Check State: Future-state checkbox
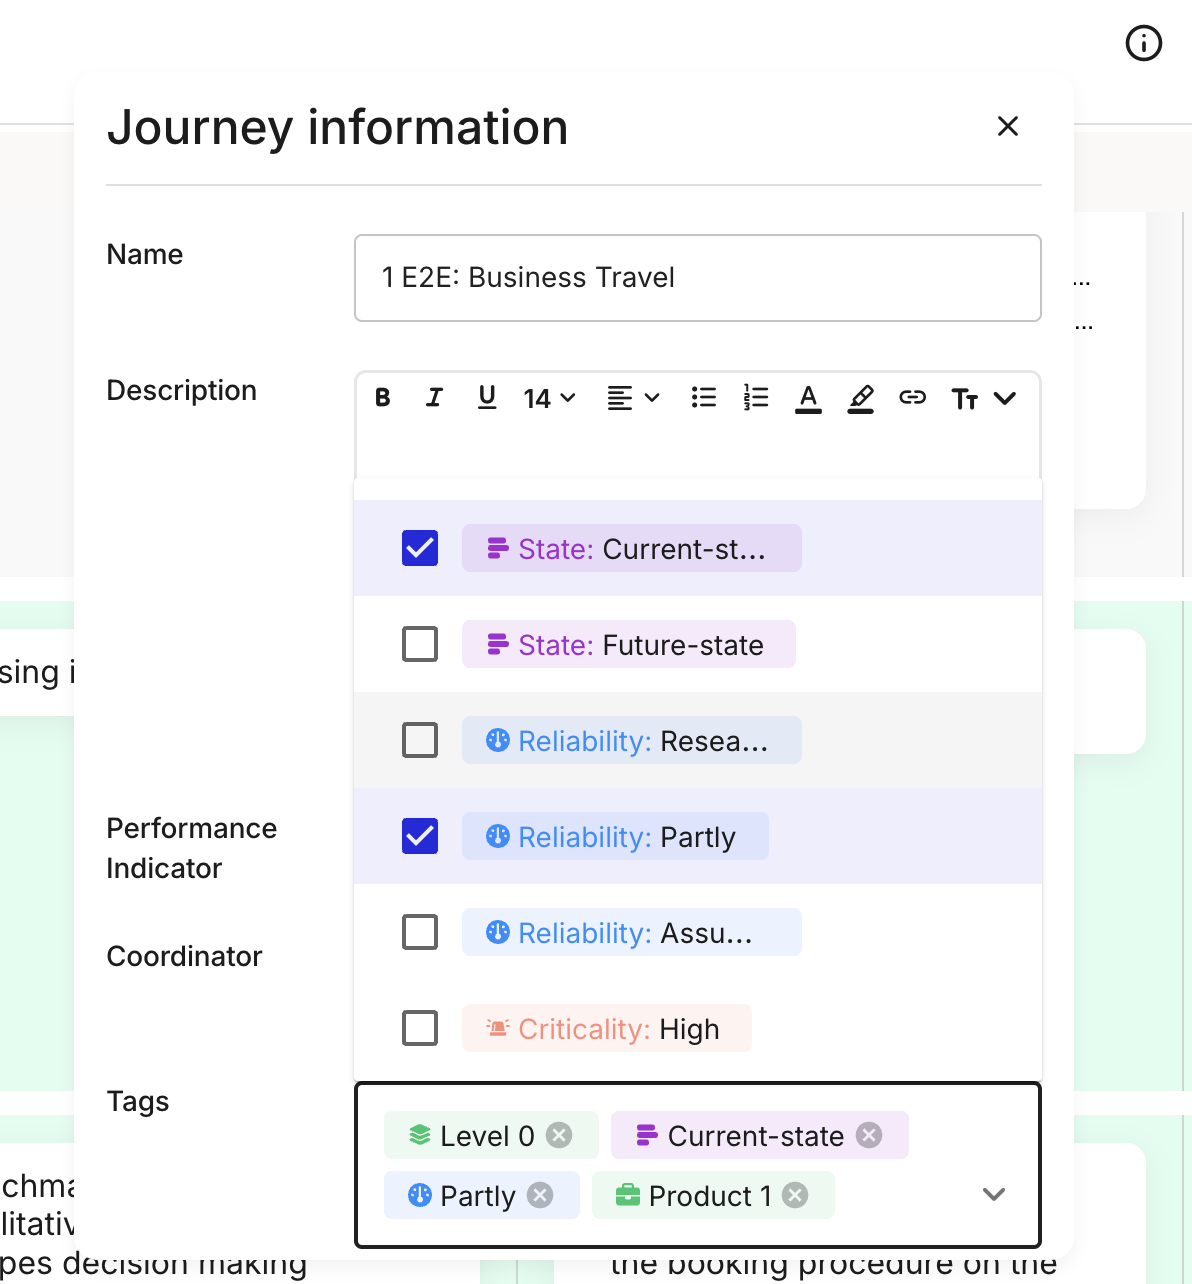 click(420, 644)
